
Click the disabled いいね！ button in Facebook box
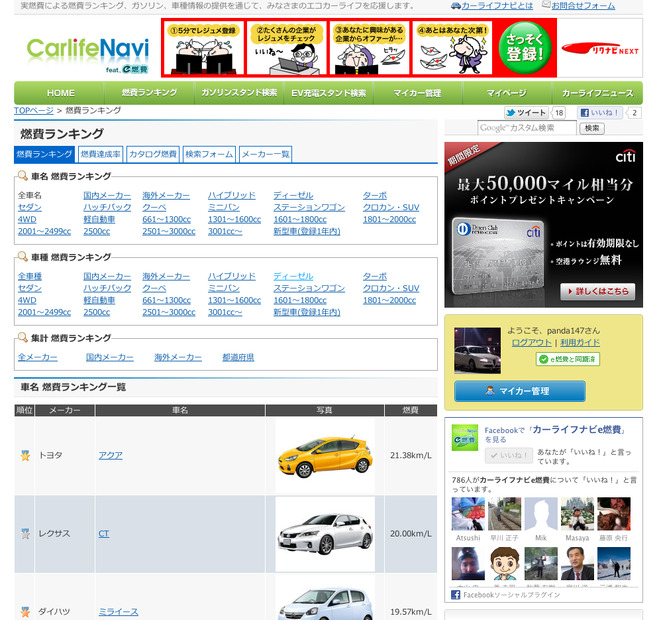(x=509, y=456)
